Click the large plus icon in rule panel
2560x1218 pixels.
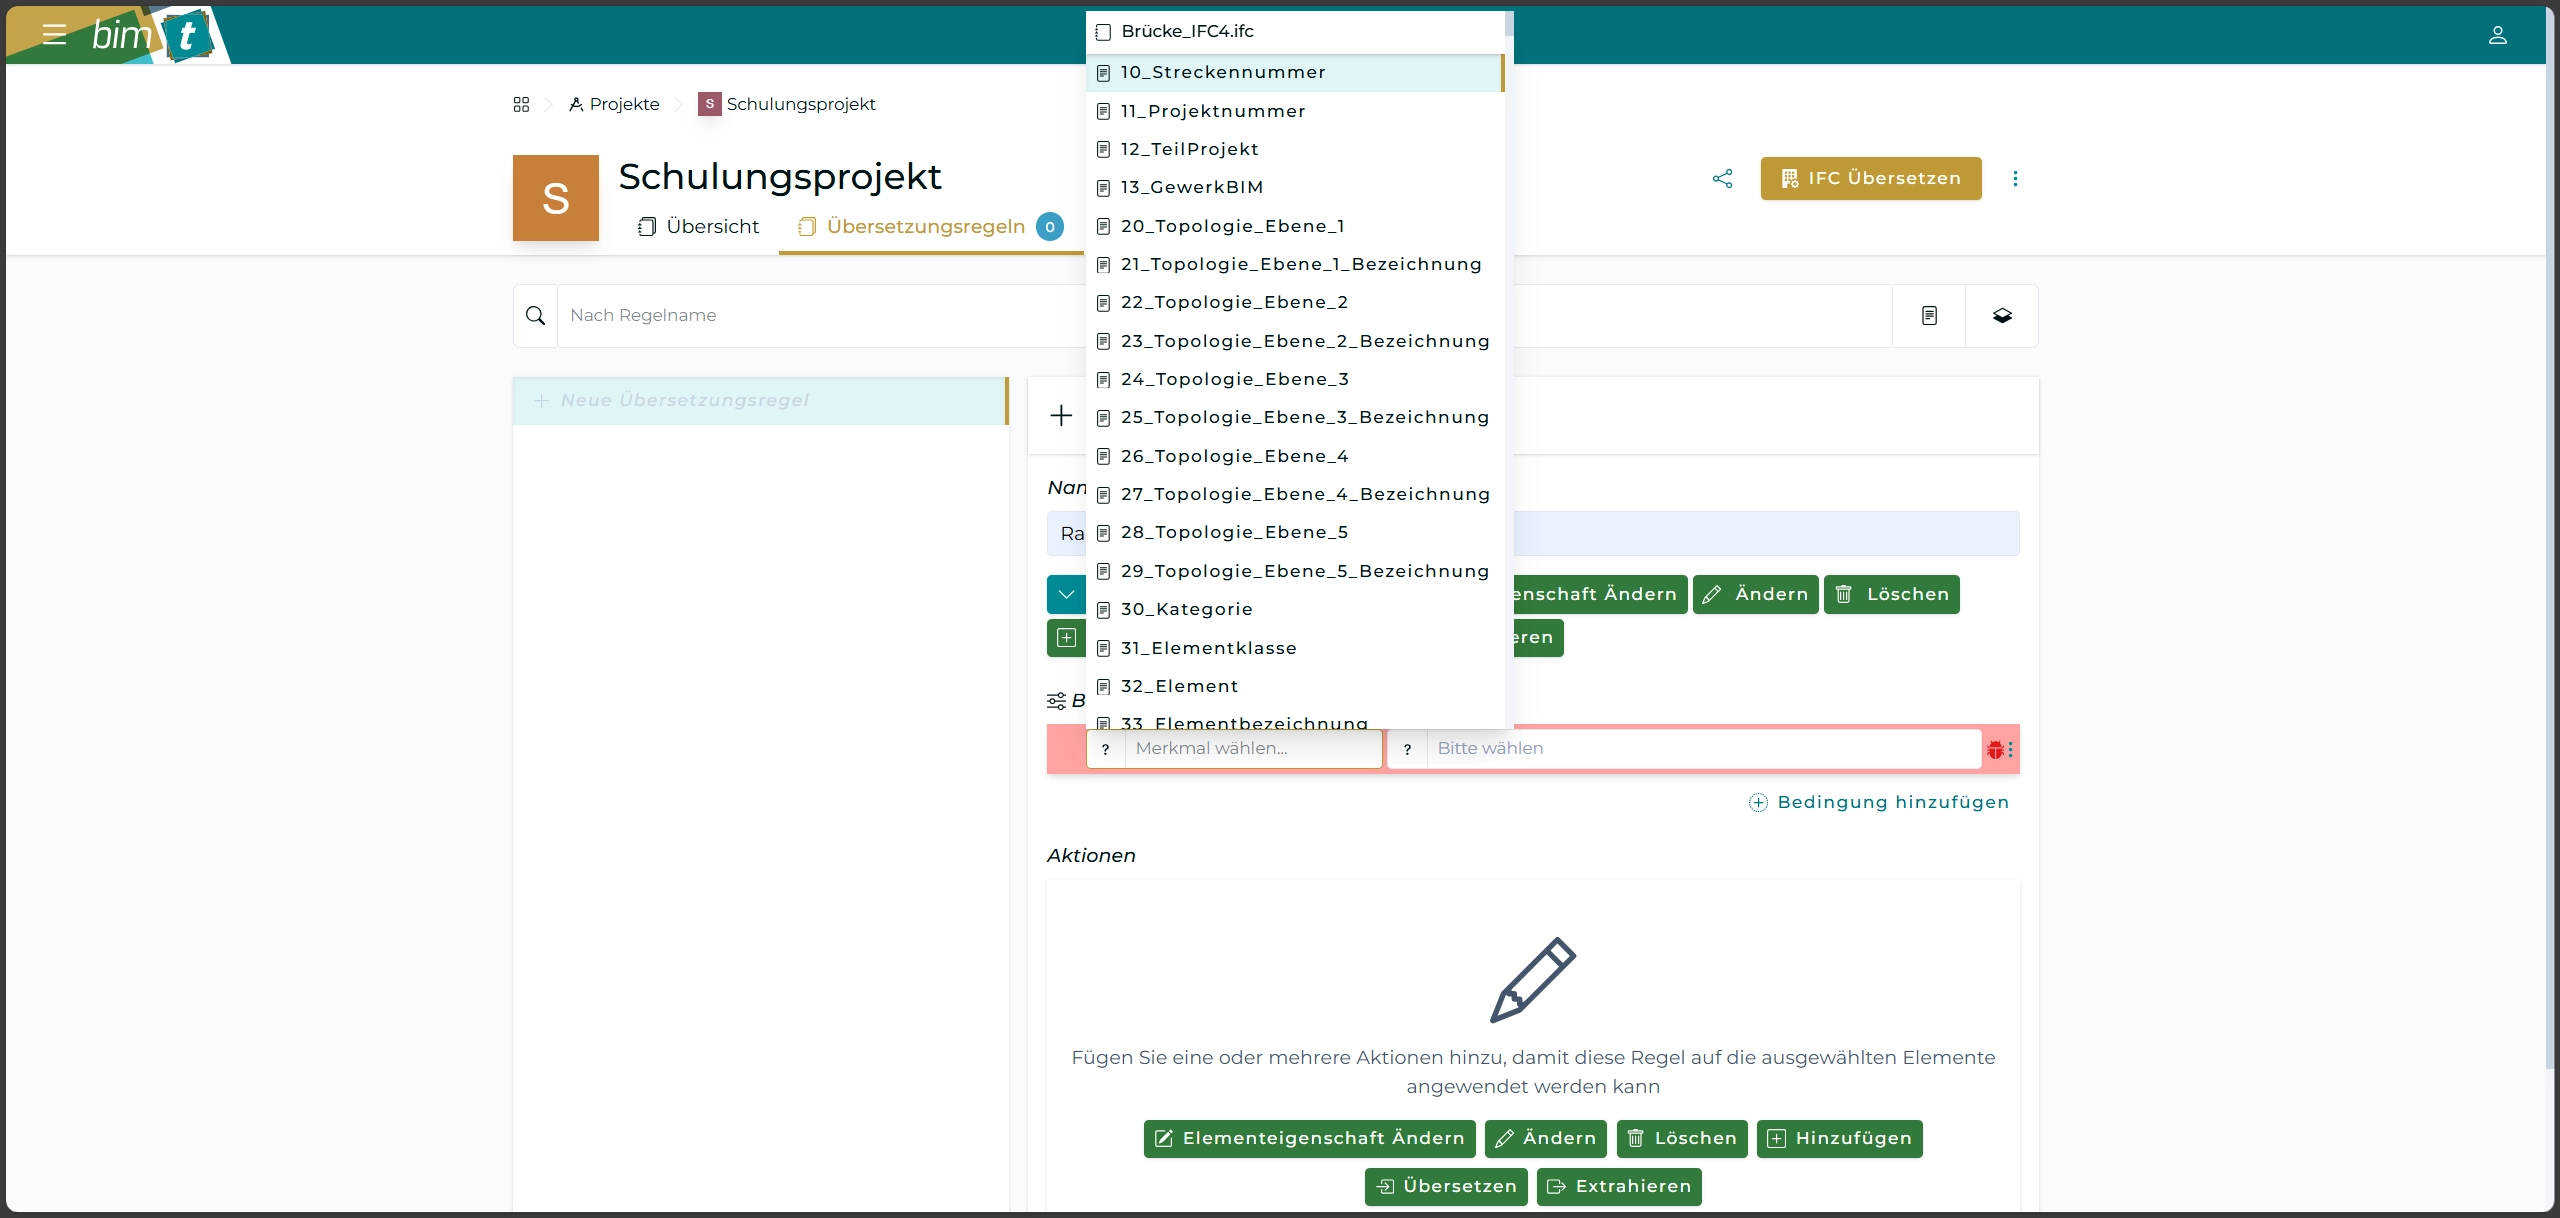click(1061, 415)
